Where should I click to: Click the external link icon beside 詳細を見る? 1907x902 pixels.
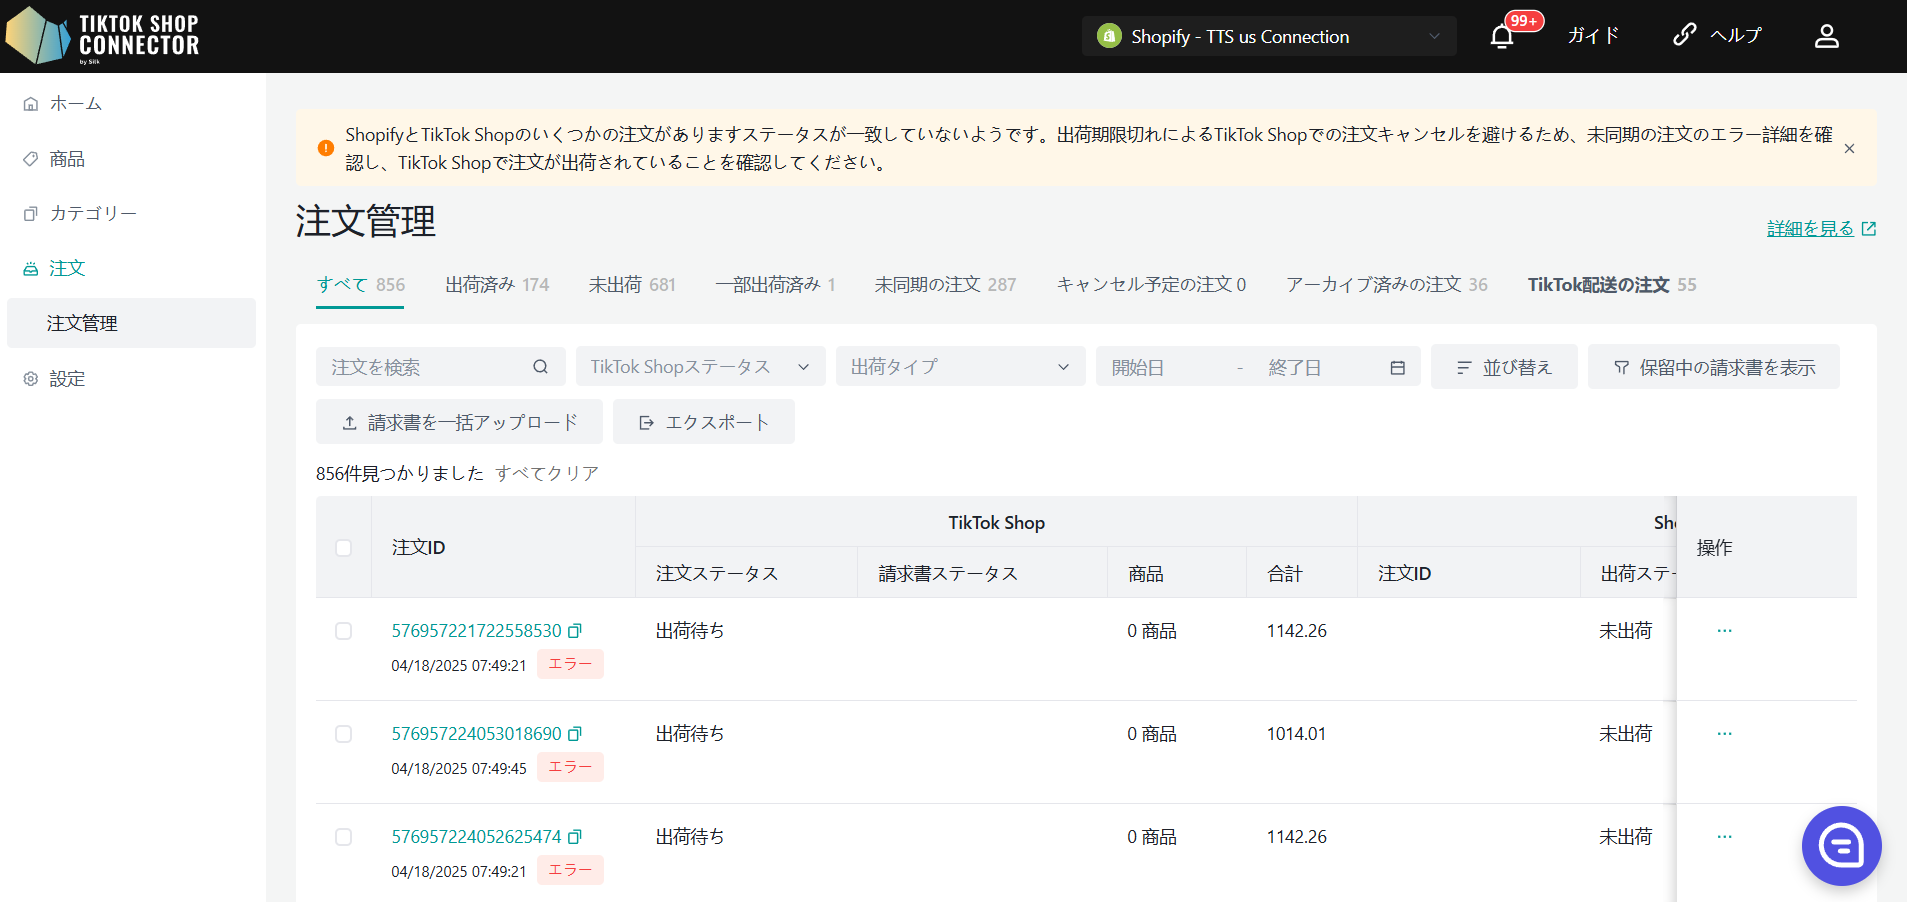(1868, 229)
